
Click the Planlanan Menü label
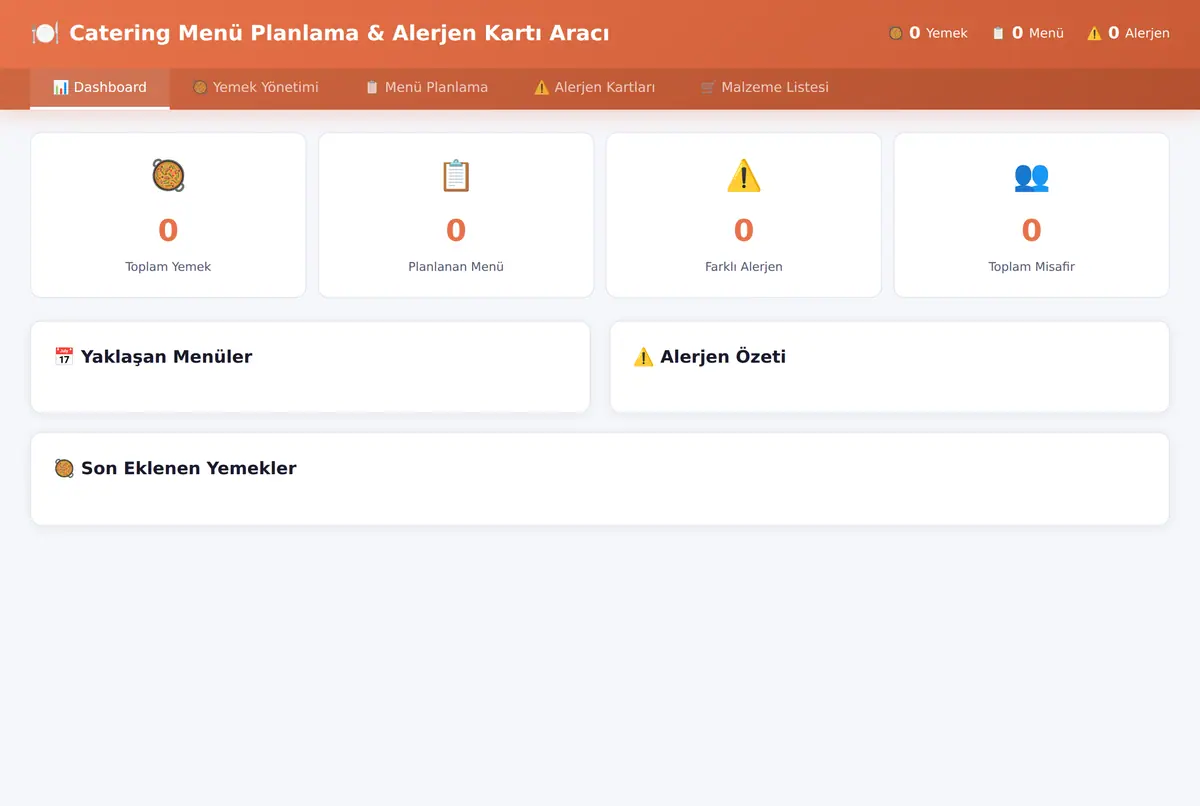(456, 267)
